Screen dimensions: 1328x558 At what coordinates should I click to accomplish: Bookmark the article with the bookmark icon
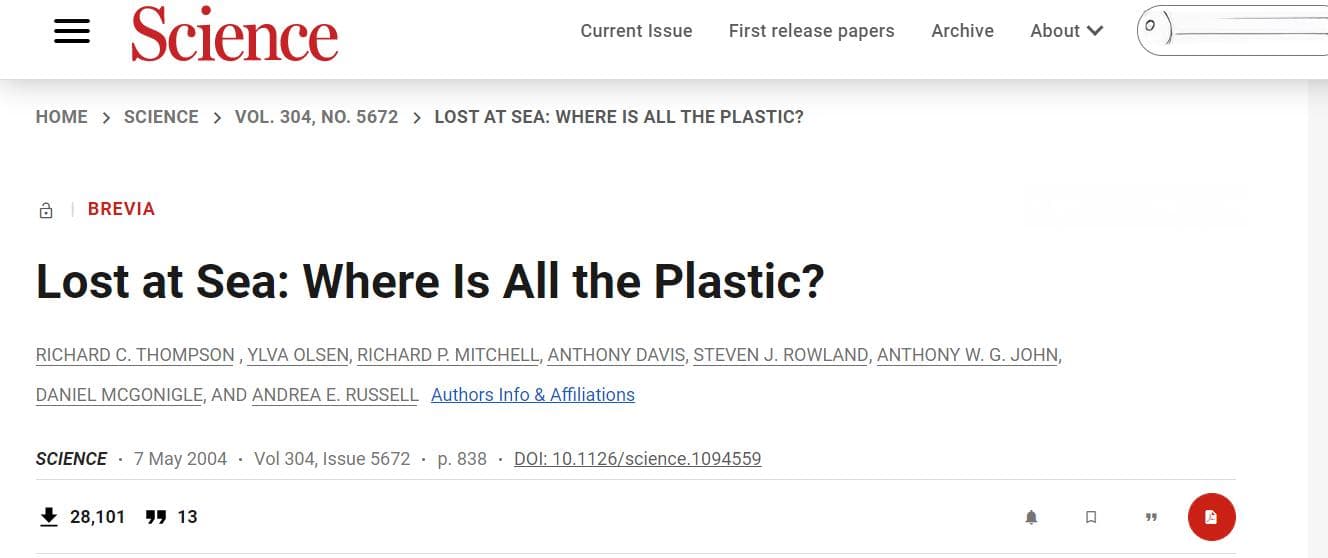(x=1091, y=517)
